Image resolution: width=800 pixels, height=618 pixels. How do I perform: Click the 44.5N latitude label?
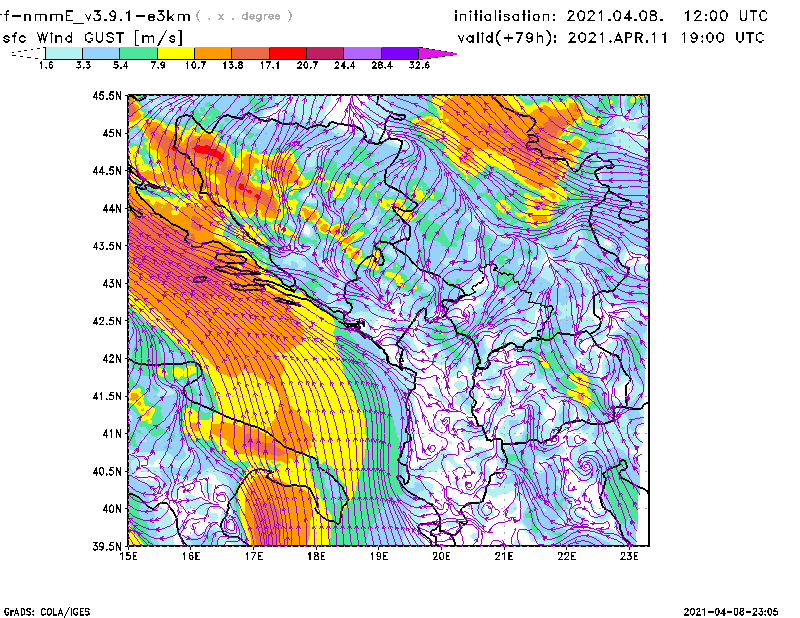coord(107,170)
